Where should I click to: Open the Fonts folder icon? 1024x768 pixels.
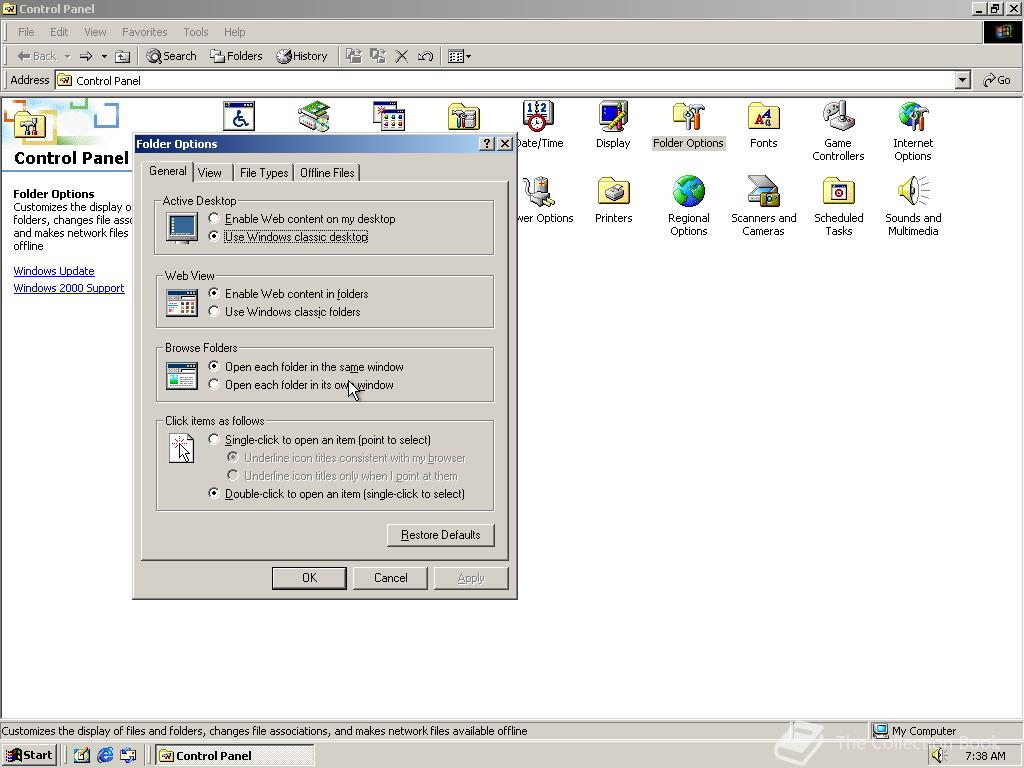pyautogui.click(x=763, y=124)
